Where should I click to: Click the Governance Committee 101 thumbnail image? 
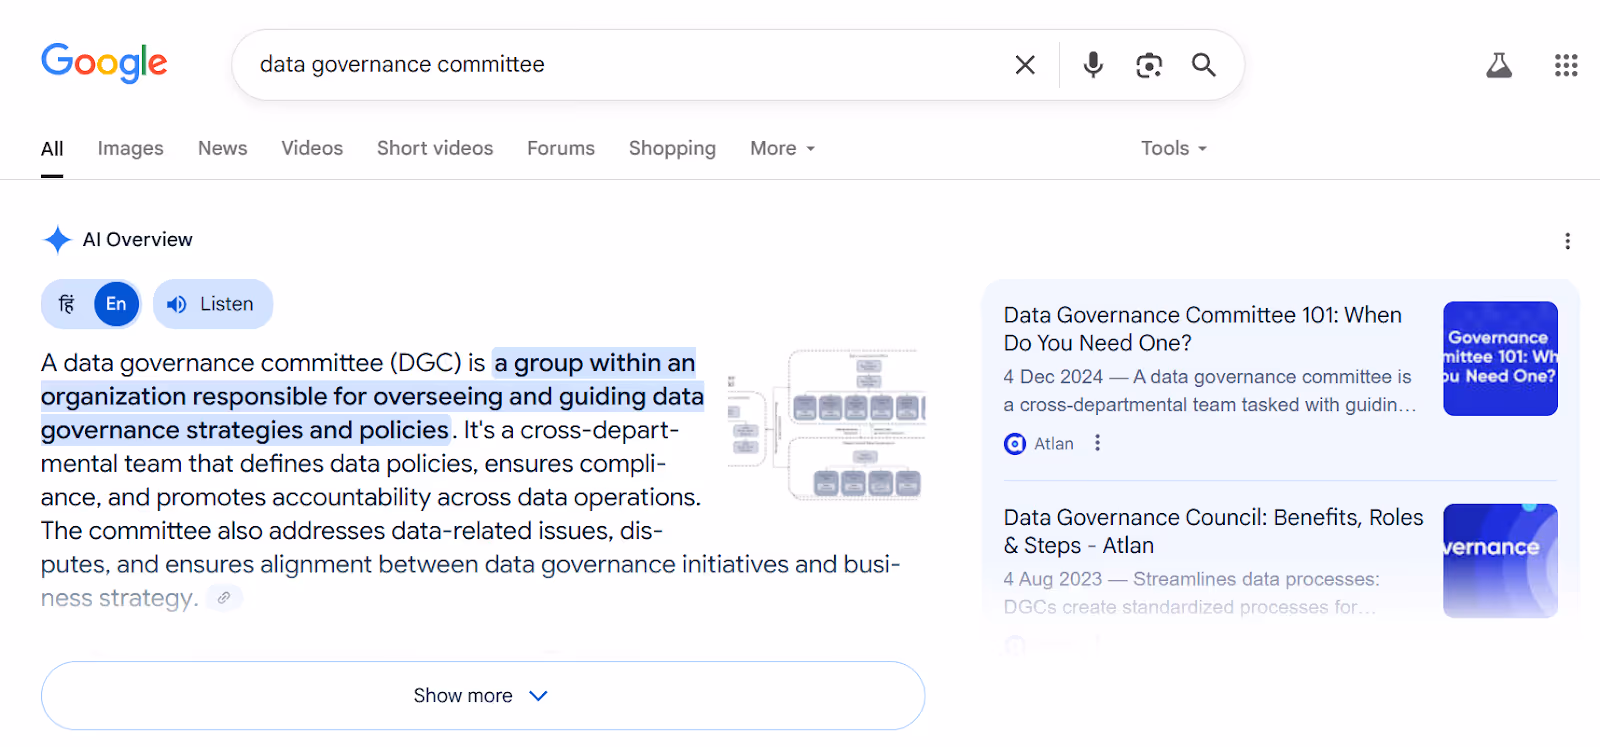point(1500,358)
